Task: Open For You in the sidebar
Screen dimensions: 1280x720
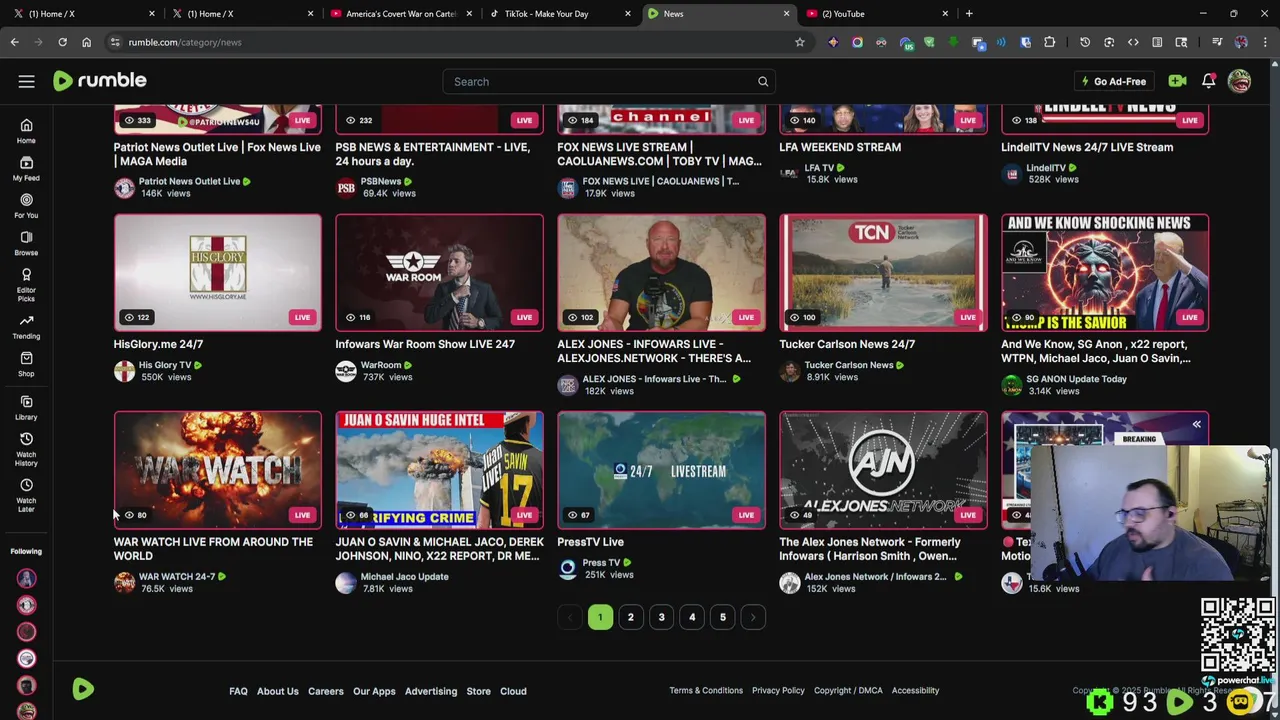Action: (26, 206)
